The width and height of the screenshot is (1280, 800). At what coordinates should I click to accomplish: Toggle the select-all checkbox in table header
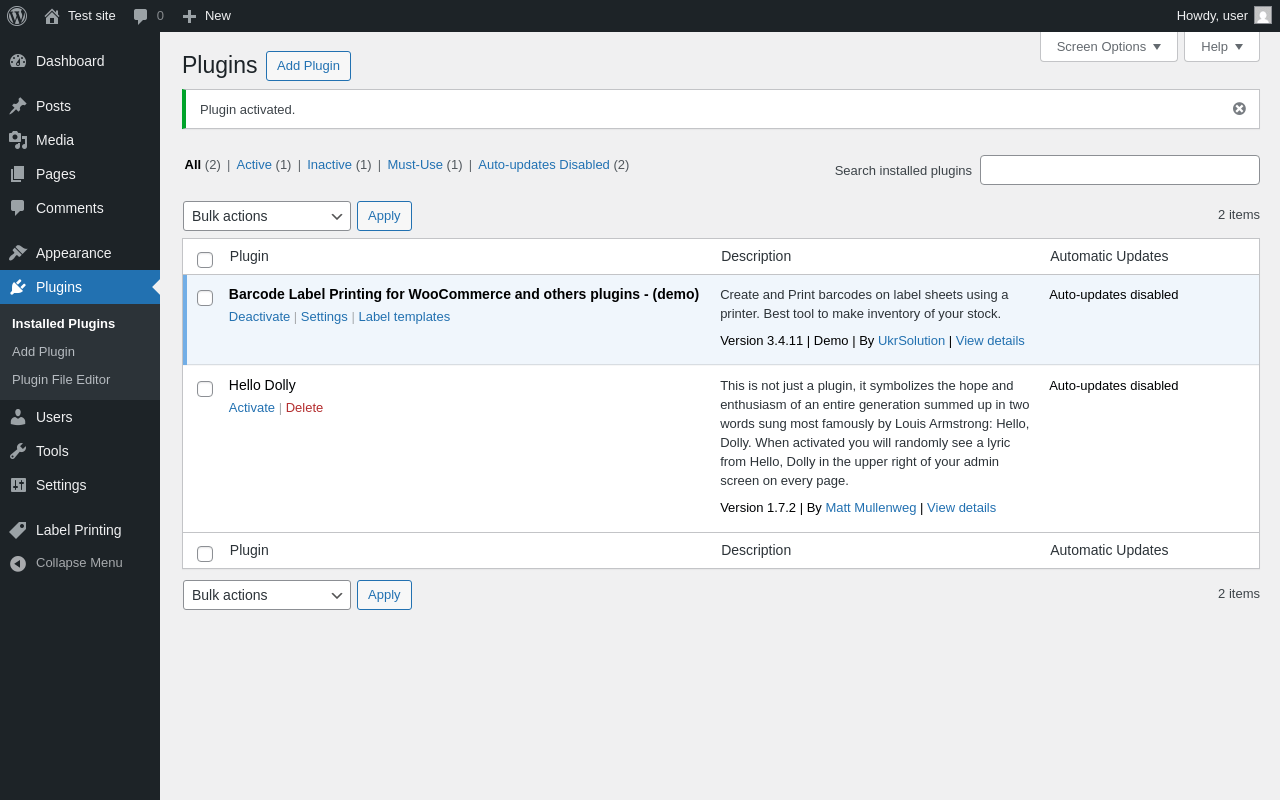[205, 260]
